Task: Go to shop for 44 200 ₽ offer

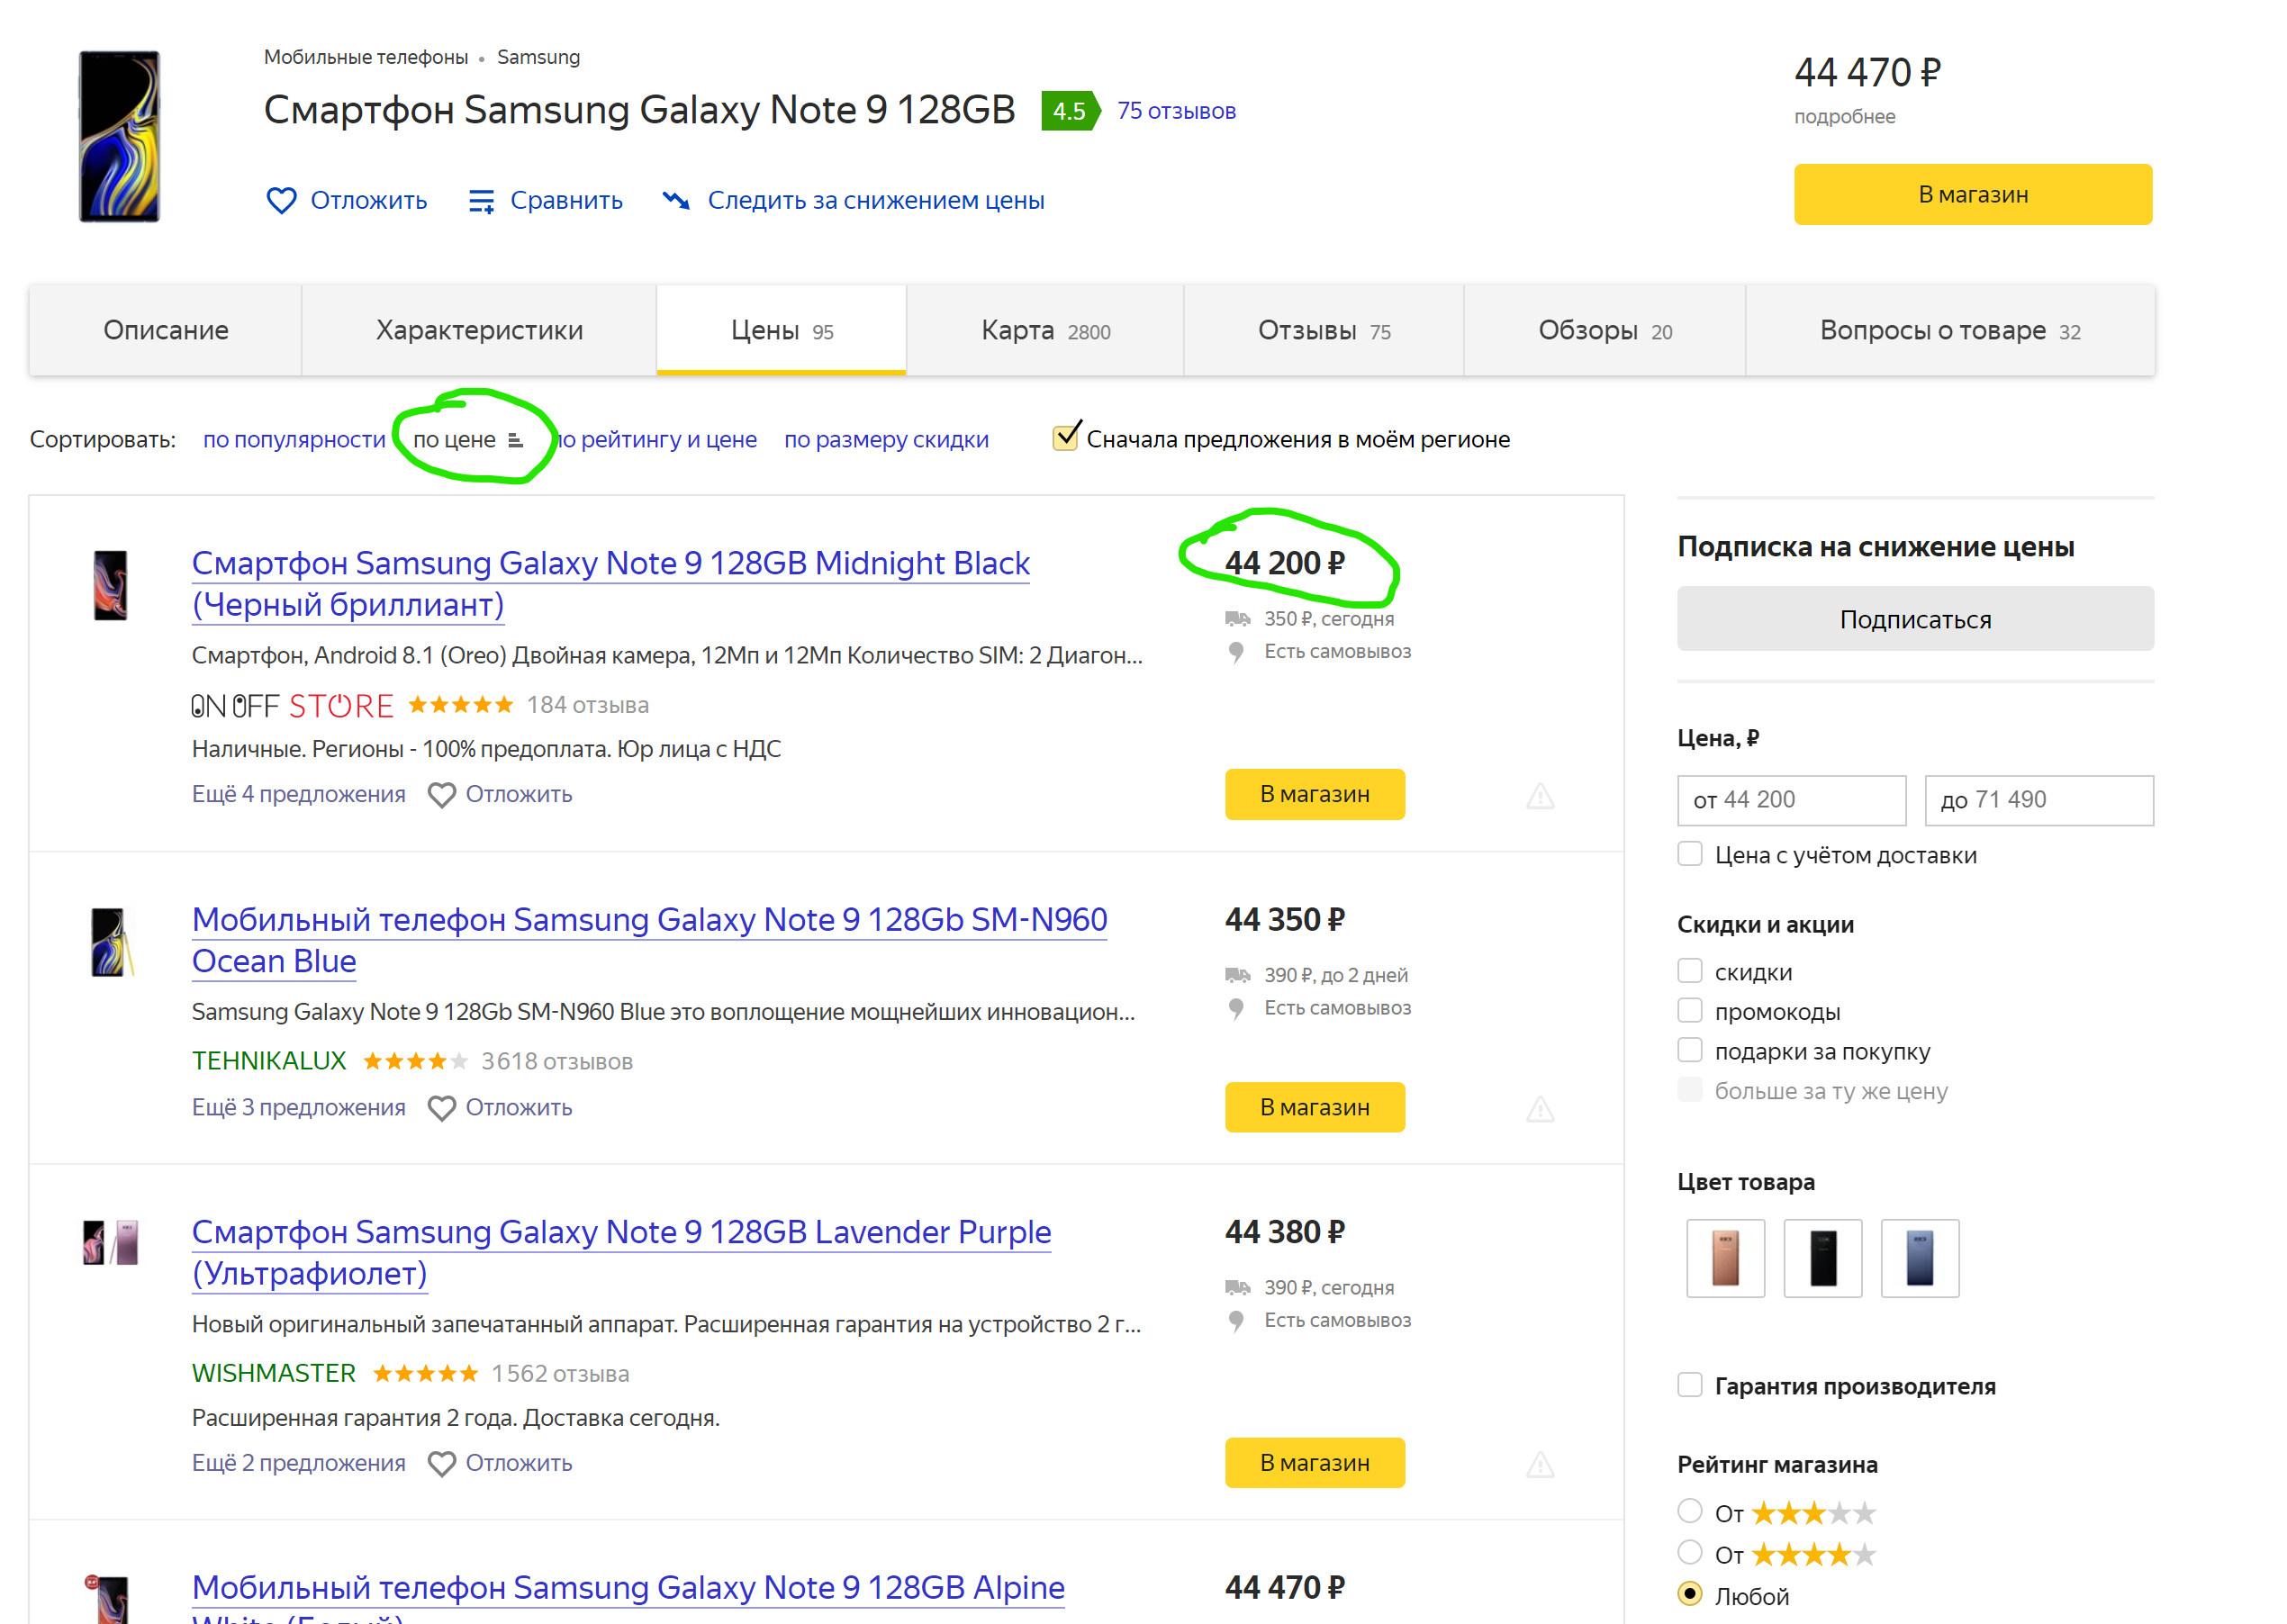Action: pyautogui.click(x=1314, y=795)
